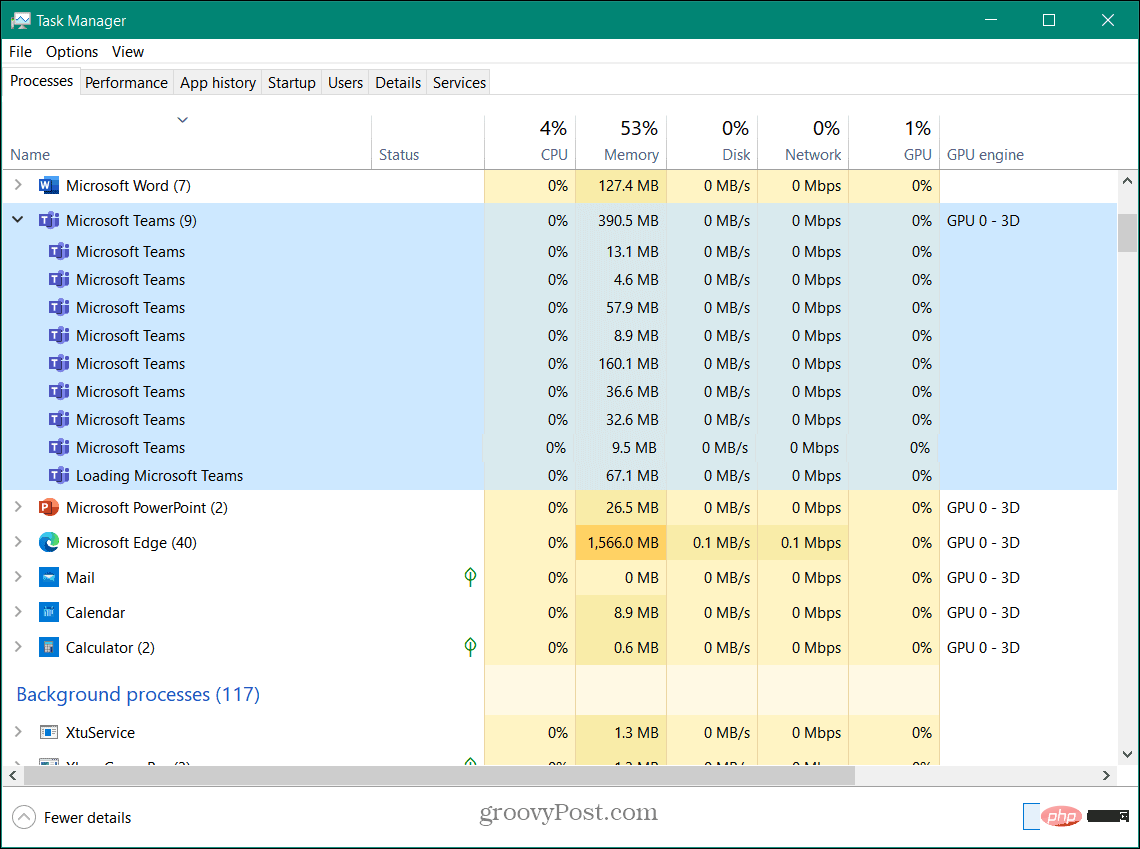Expand the Mail process group

[18, 577]
